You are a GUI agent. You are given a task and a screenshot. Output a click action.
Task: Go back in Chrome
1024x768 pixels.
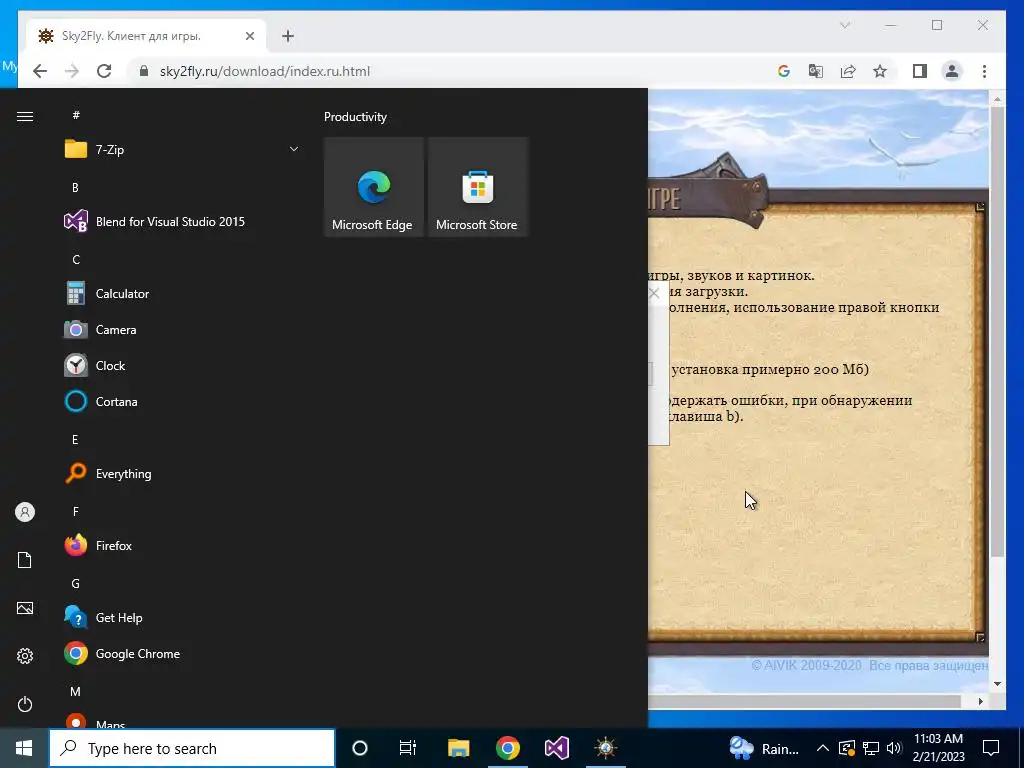tap(40, 71)
